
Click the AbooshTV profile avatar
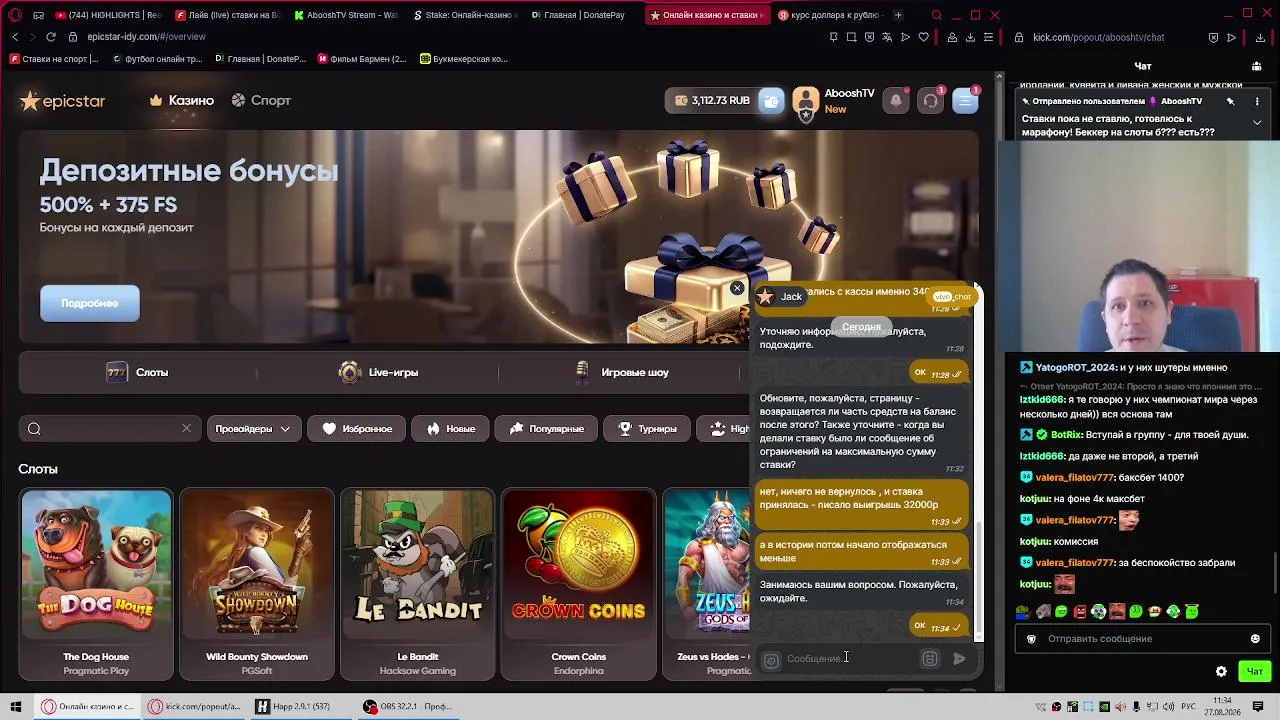point(806,100)
